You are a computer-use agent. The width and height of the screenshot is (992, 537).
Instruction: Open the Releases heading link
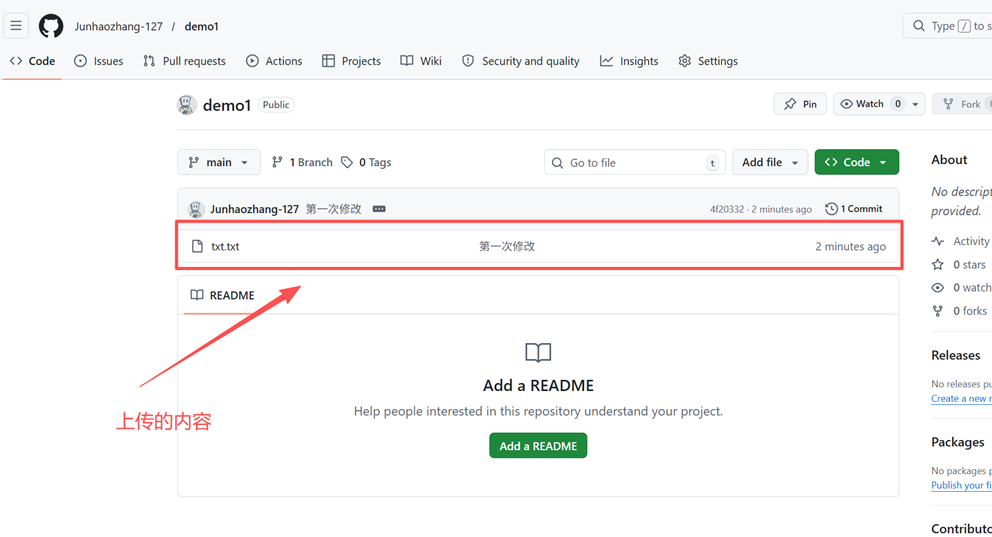pyautogui.click(x=955, y=355)
